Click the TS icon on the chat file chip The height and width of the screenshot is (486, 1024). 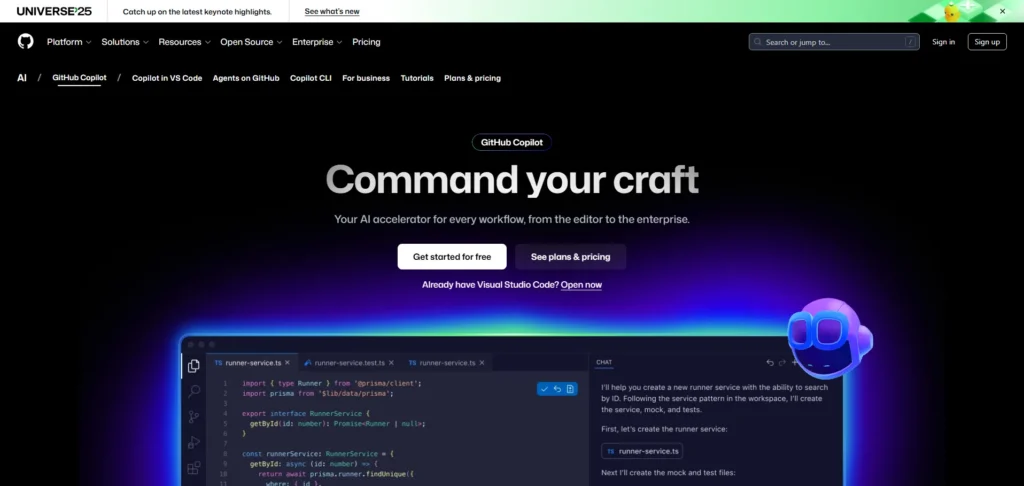pyautogui.click(x=611, y=451)
